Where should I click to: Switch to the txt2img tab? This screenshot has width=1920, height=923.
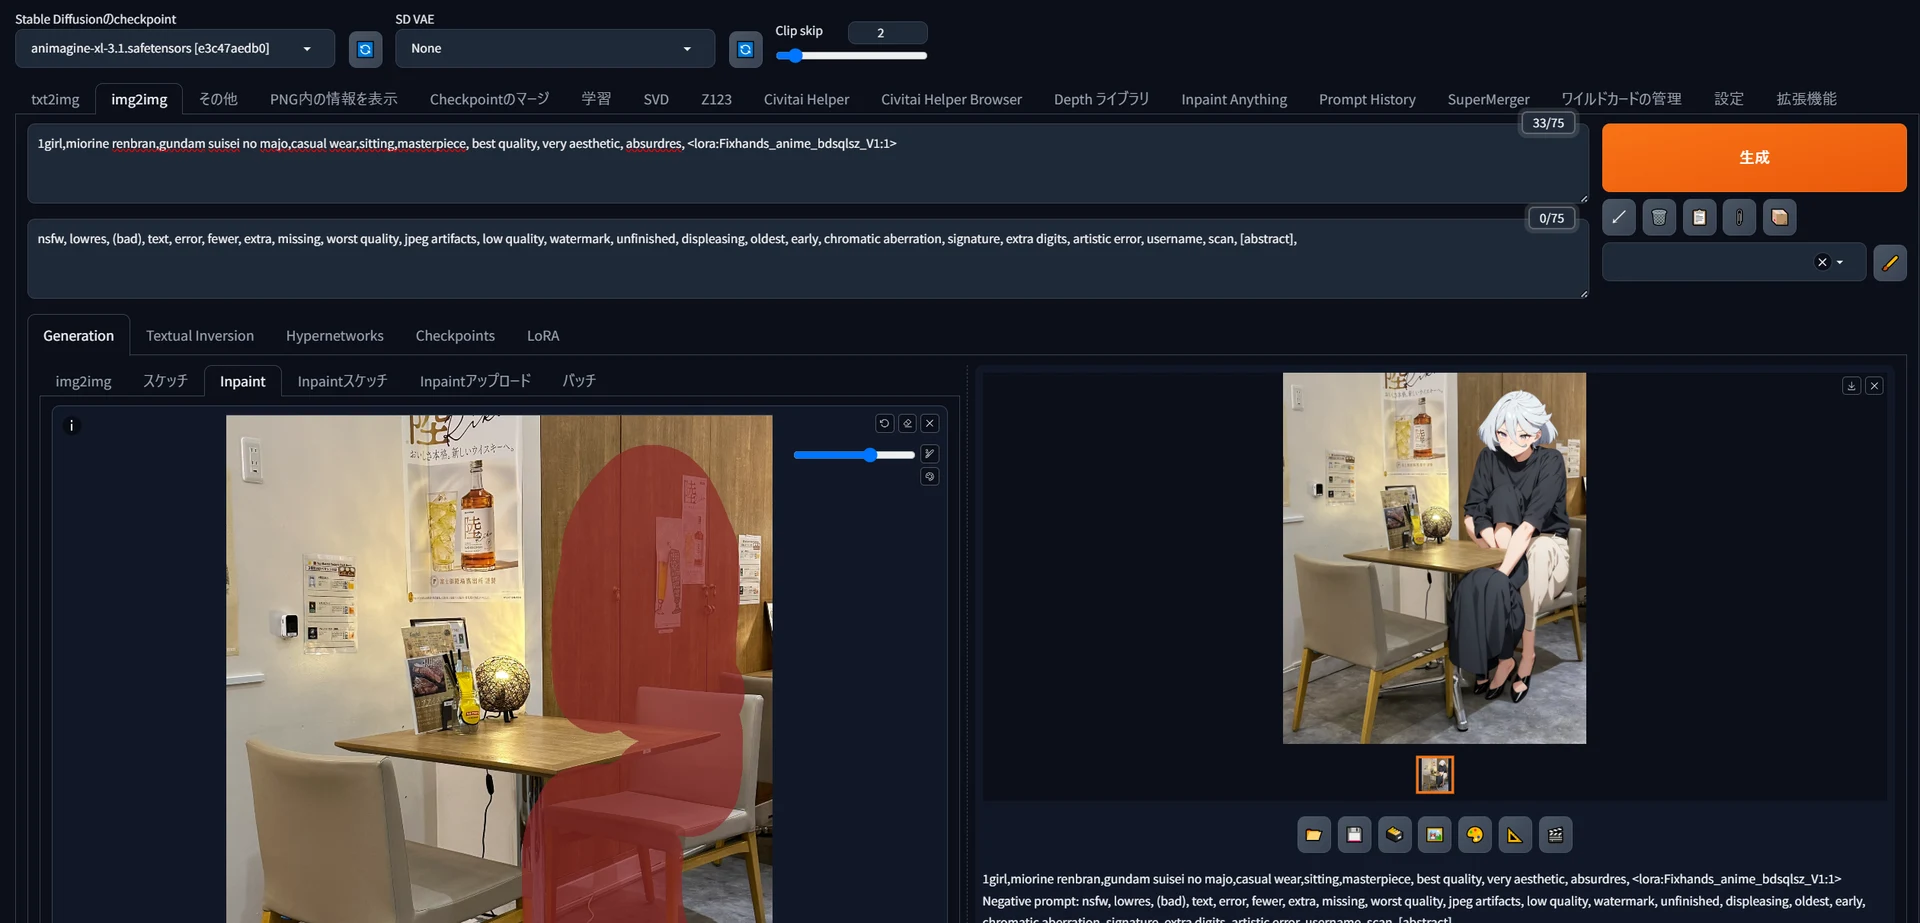tap(55, 99)
